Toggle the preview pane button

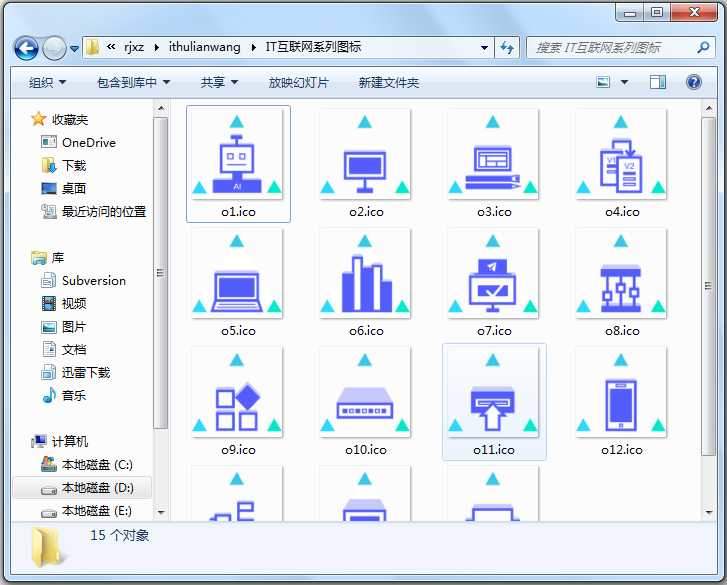(657, 83)
